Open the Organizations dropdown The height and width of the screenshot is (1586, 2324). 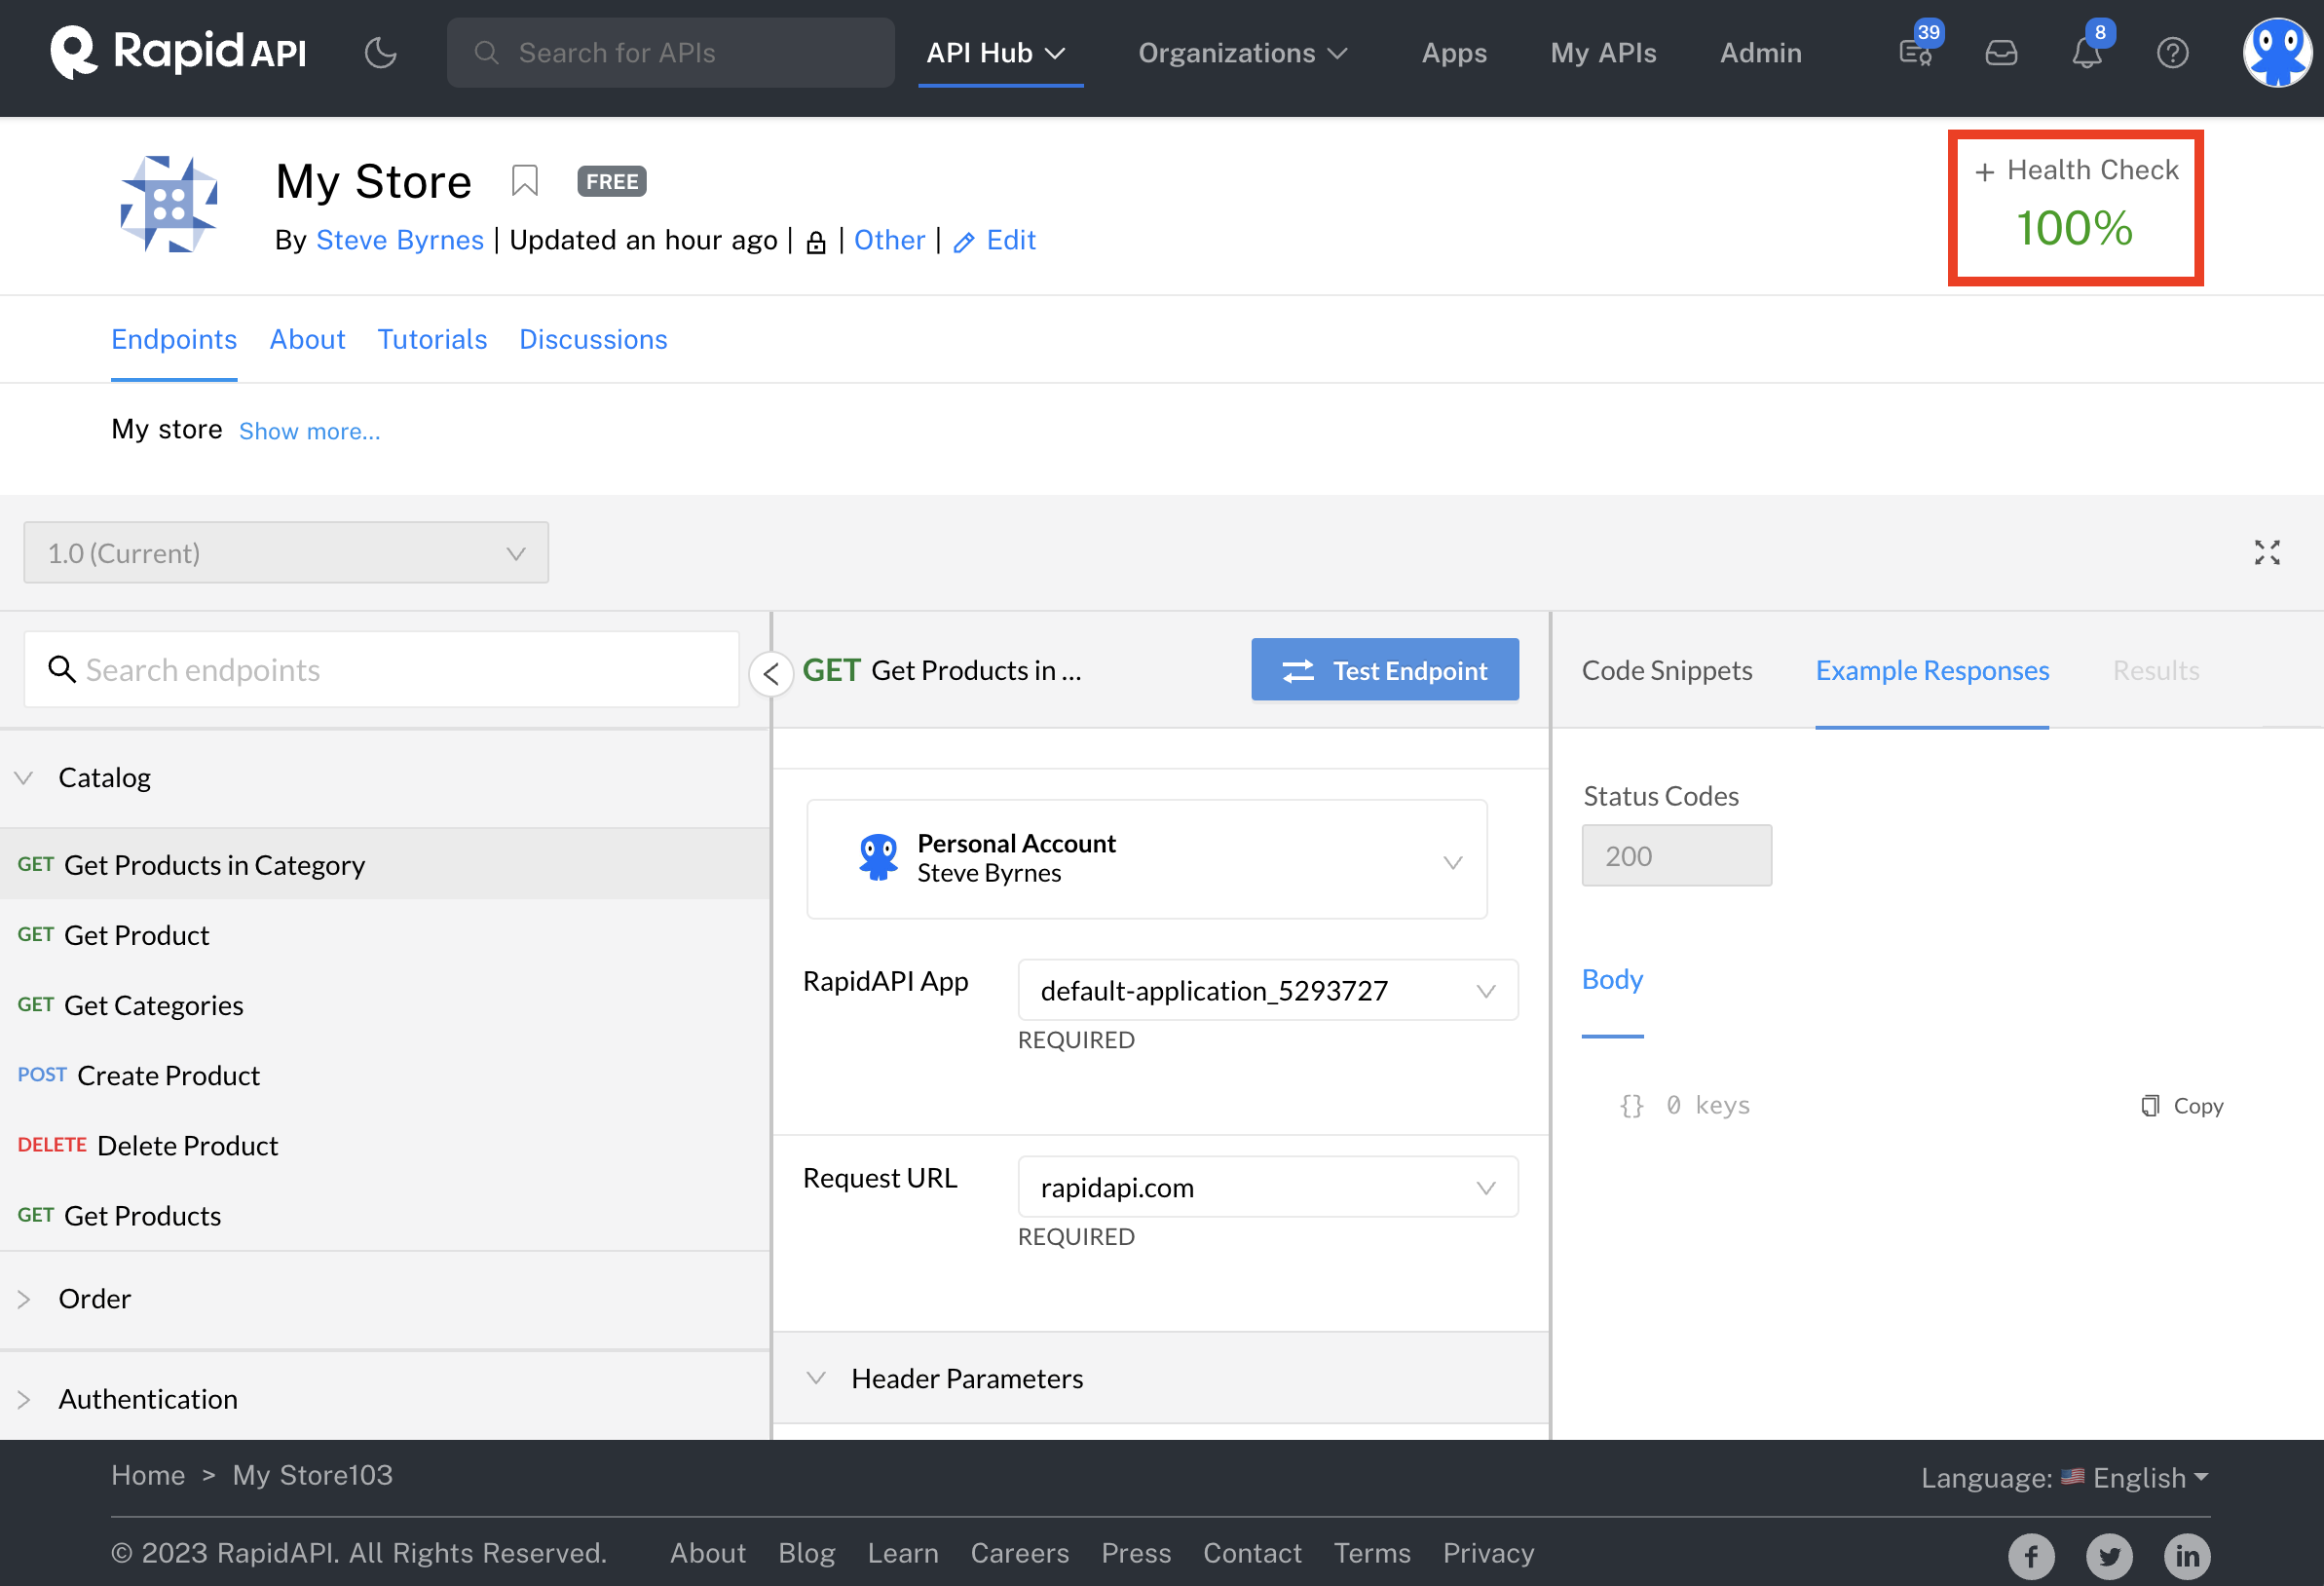(1243, 52)
